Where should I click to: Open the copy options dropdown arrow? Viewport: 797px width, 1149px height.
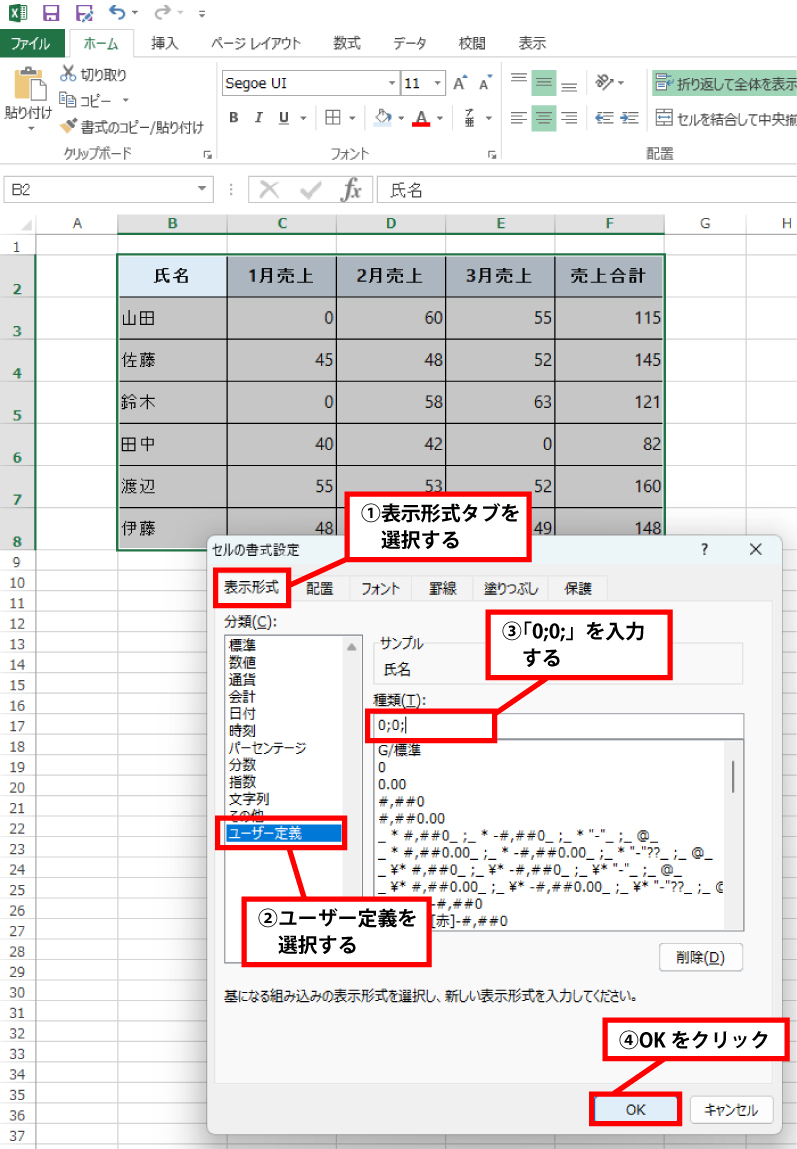coord(125,100)
